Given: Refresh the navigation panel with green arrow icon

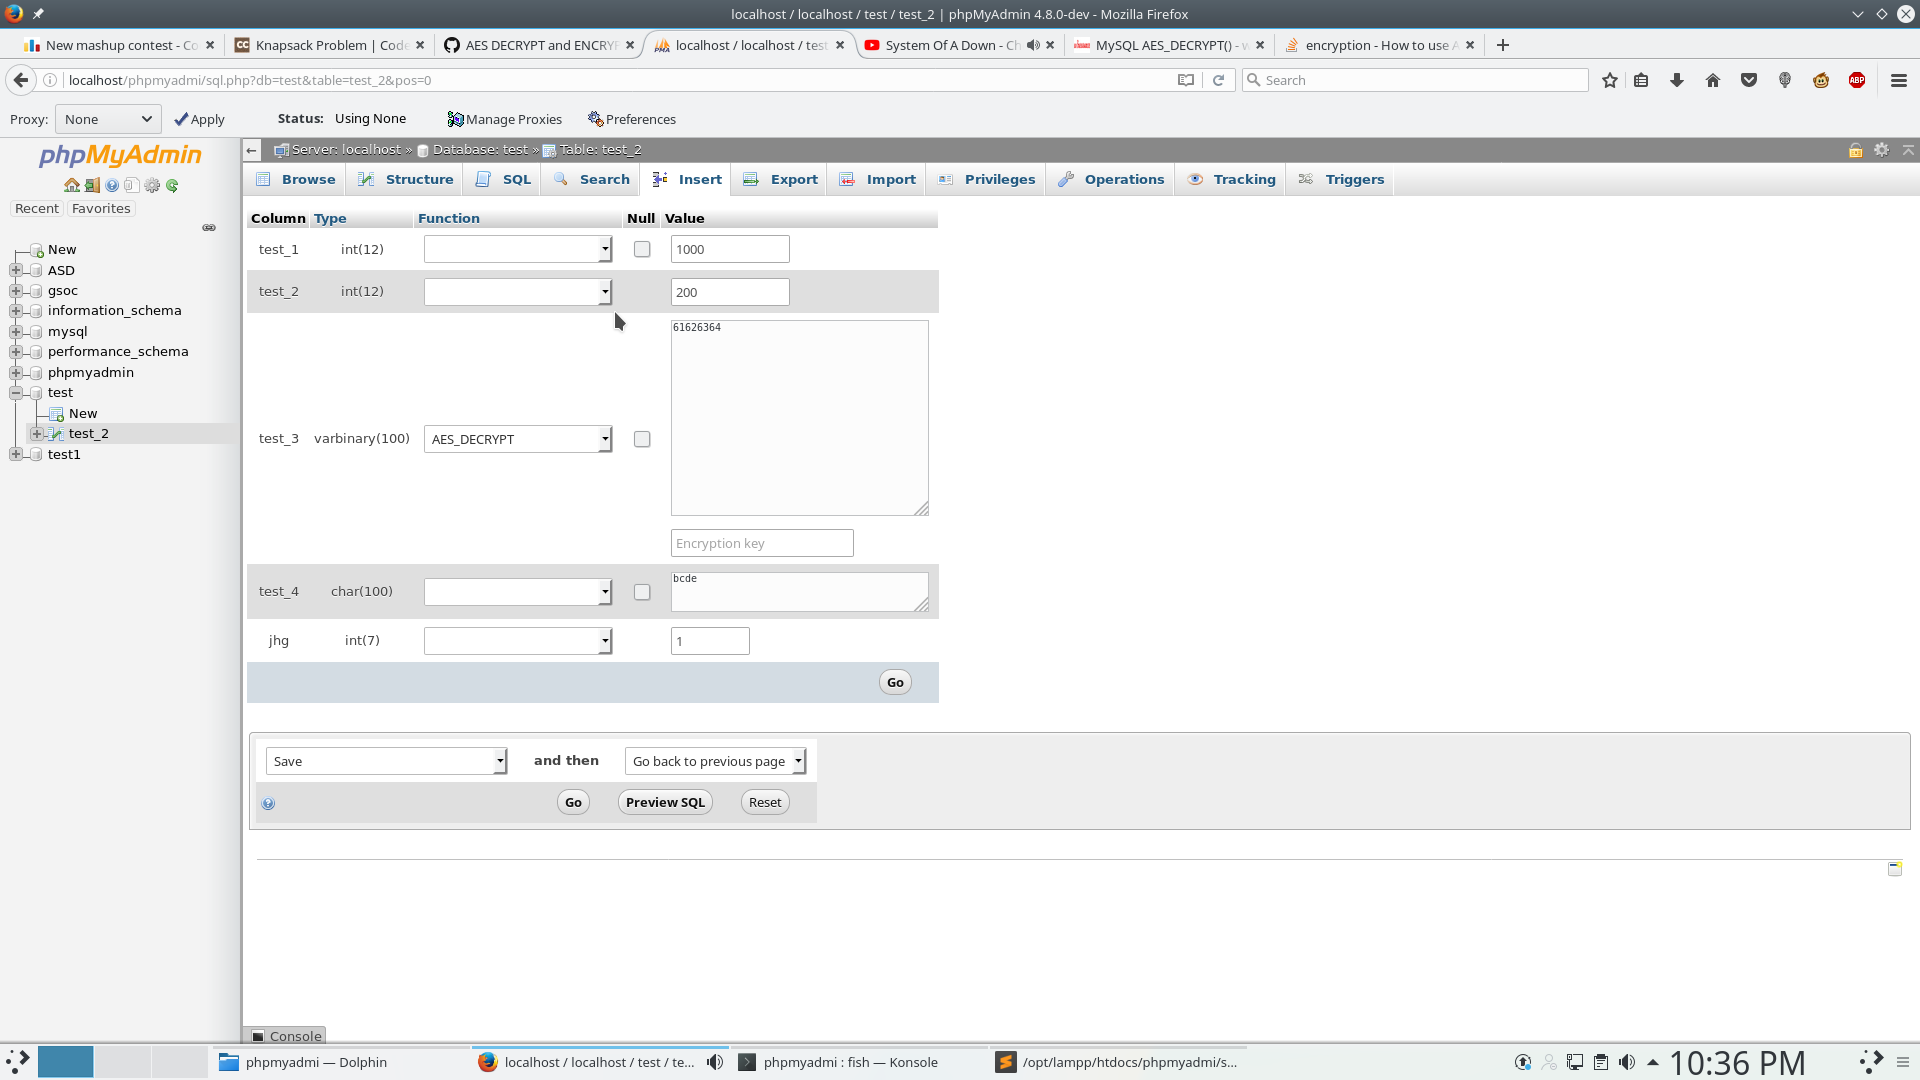Looking at the screenshot, I should pos(171,185).
